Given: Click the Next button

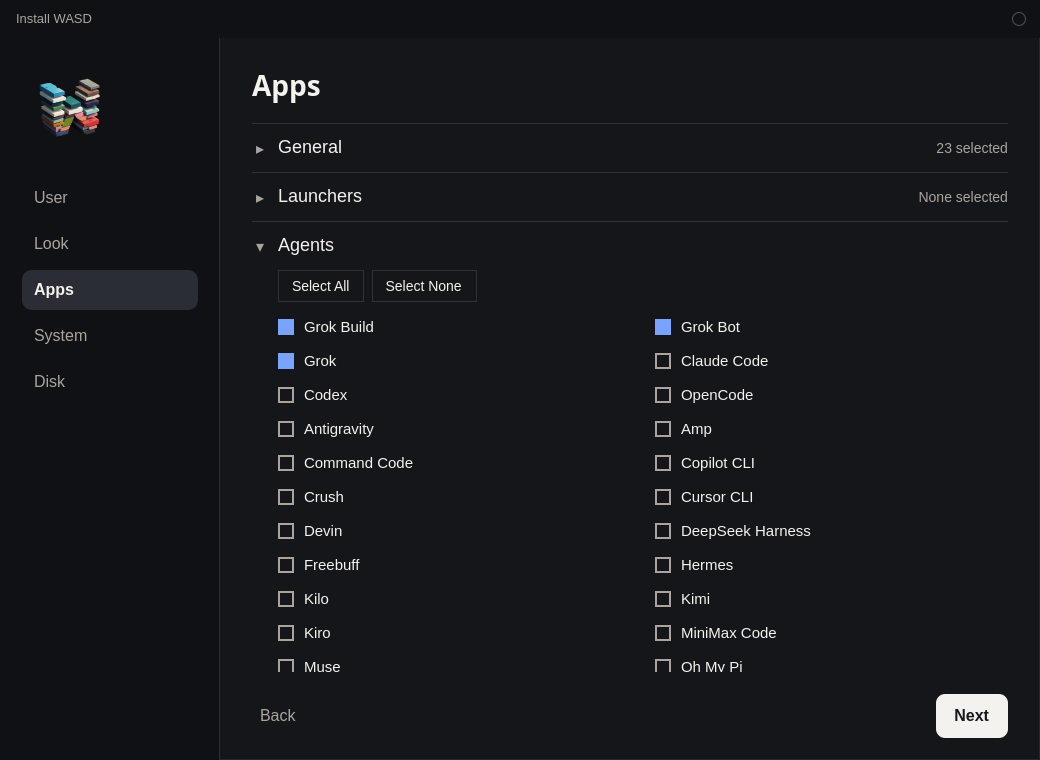Looking at the screenshot, I should click(x=971, y=716).
